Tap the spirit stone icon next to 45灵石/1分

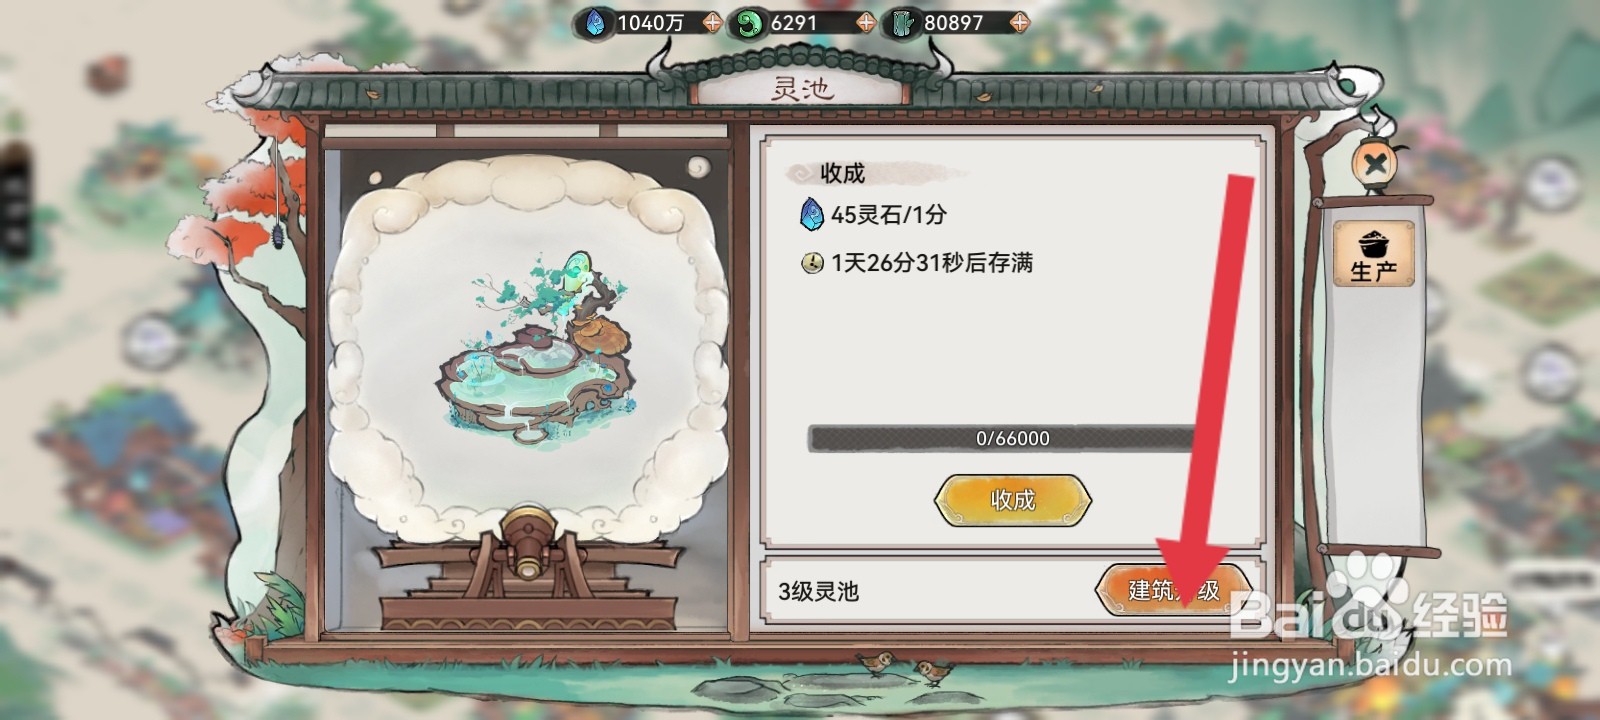[x=812, y=213]
